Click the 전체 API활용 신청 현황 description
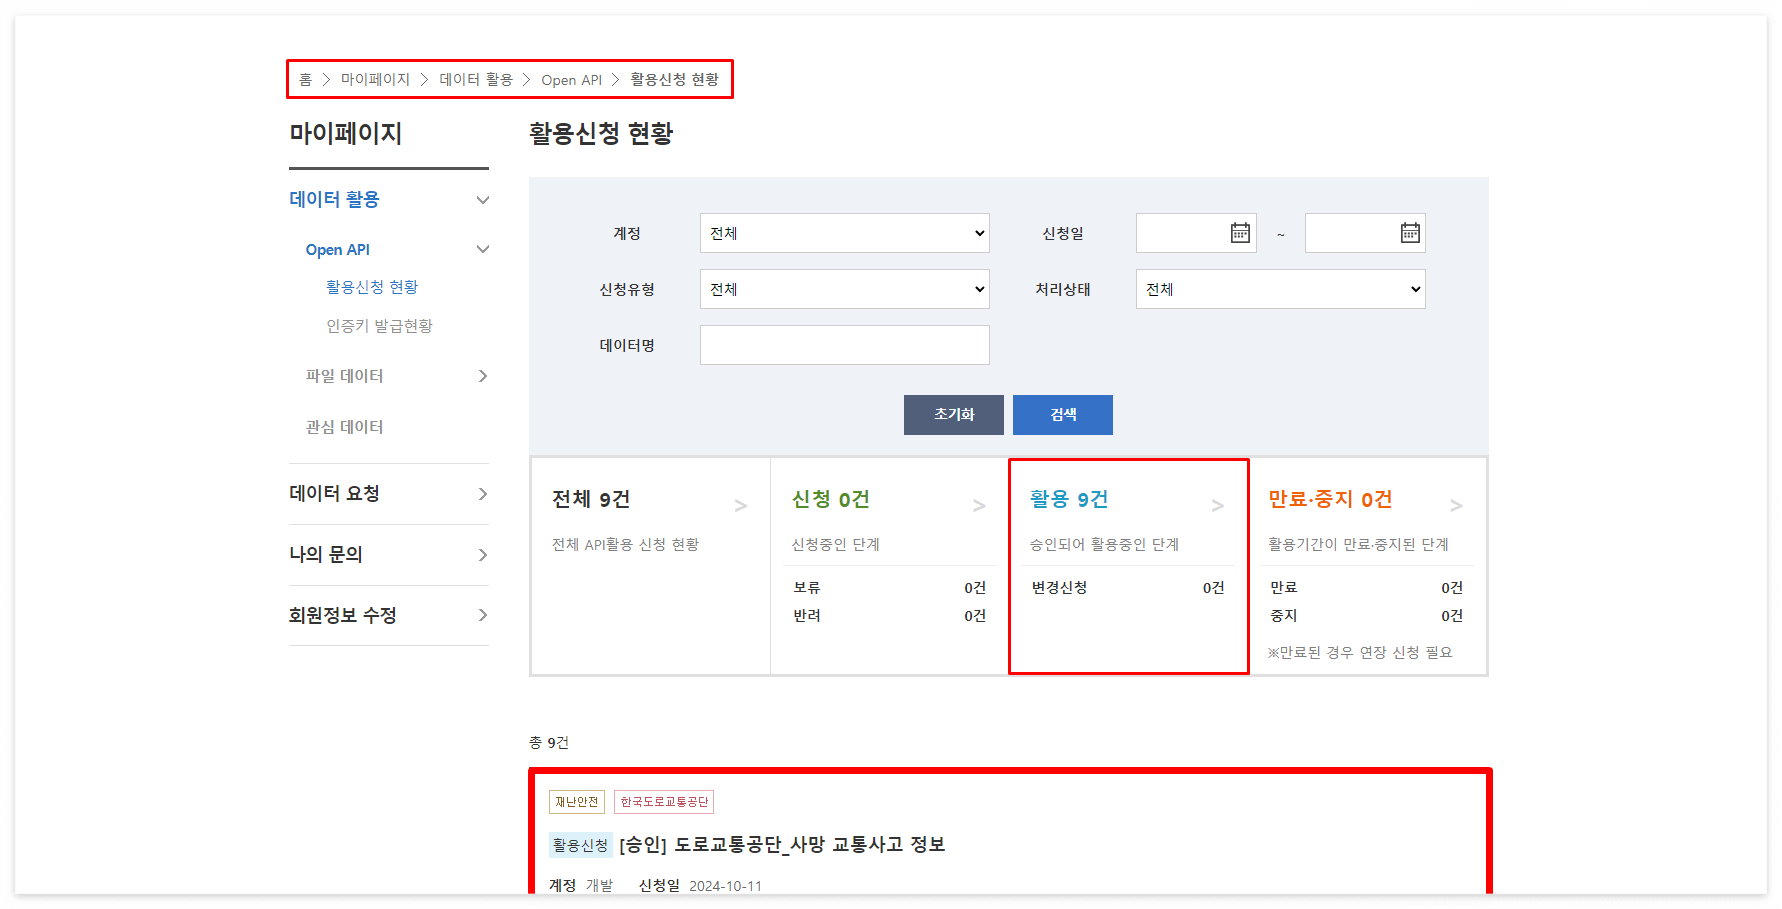This screenshot has width=1782, height=909. coord(625,545)
